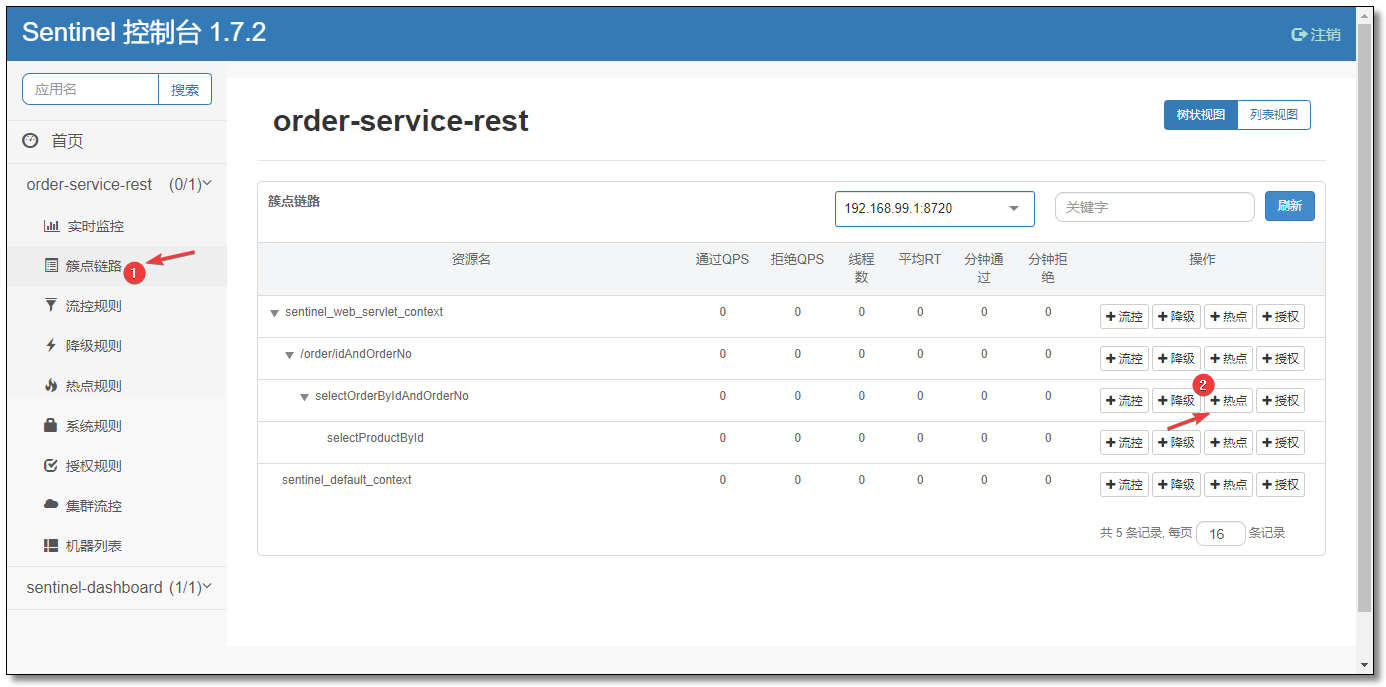The height and width of the screenshot is (687, 1386).
Task: Switch to 树状视图 tree view
Action: (x=1200, y=115)
